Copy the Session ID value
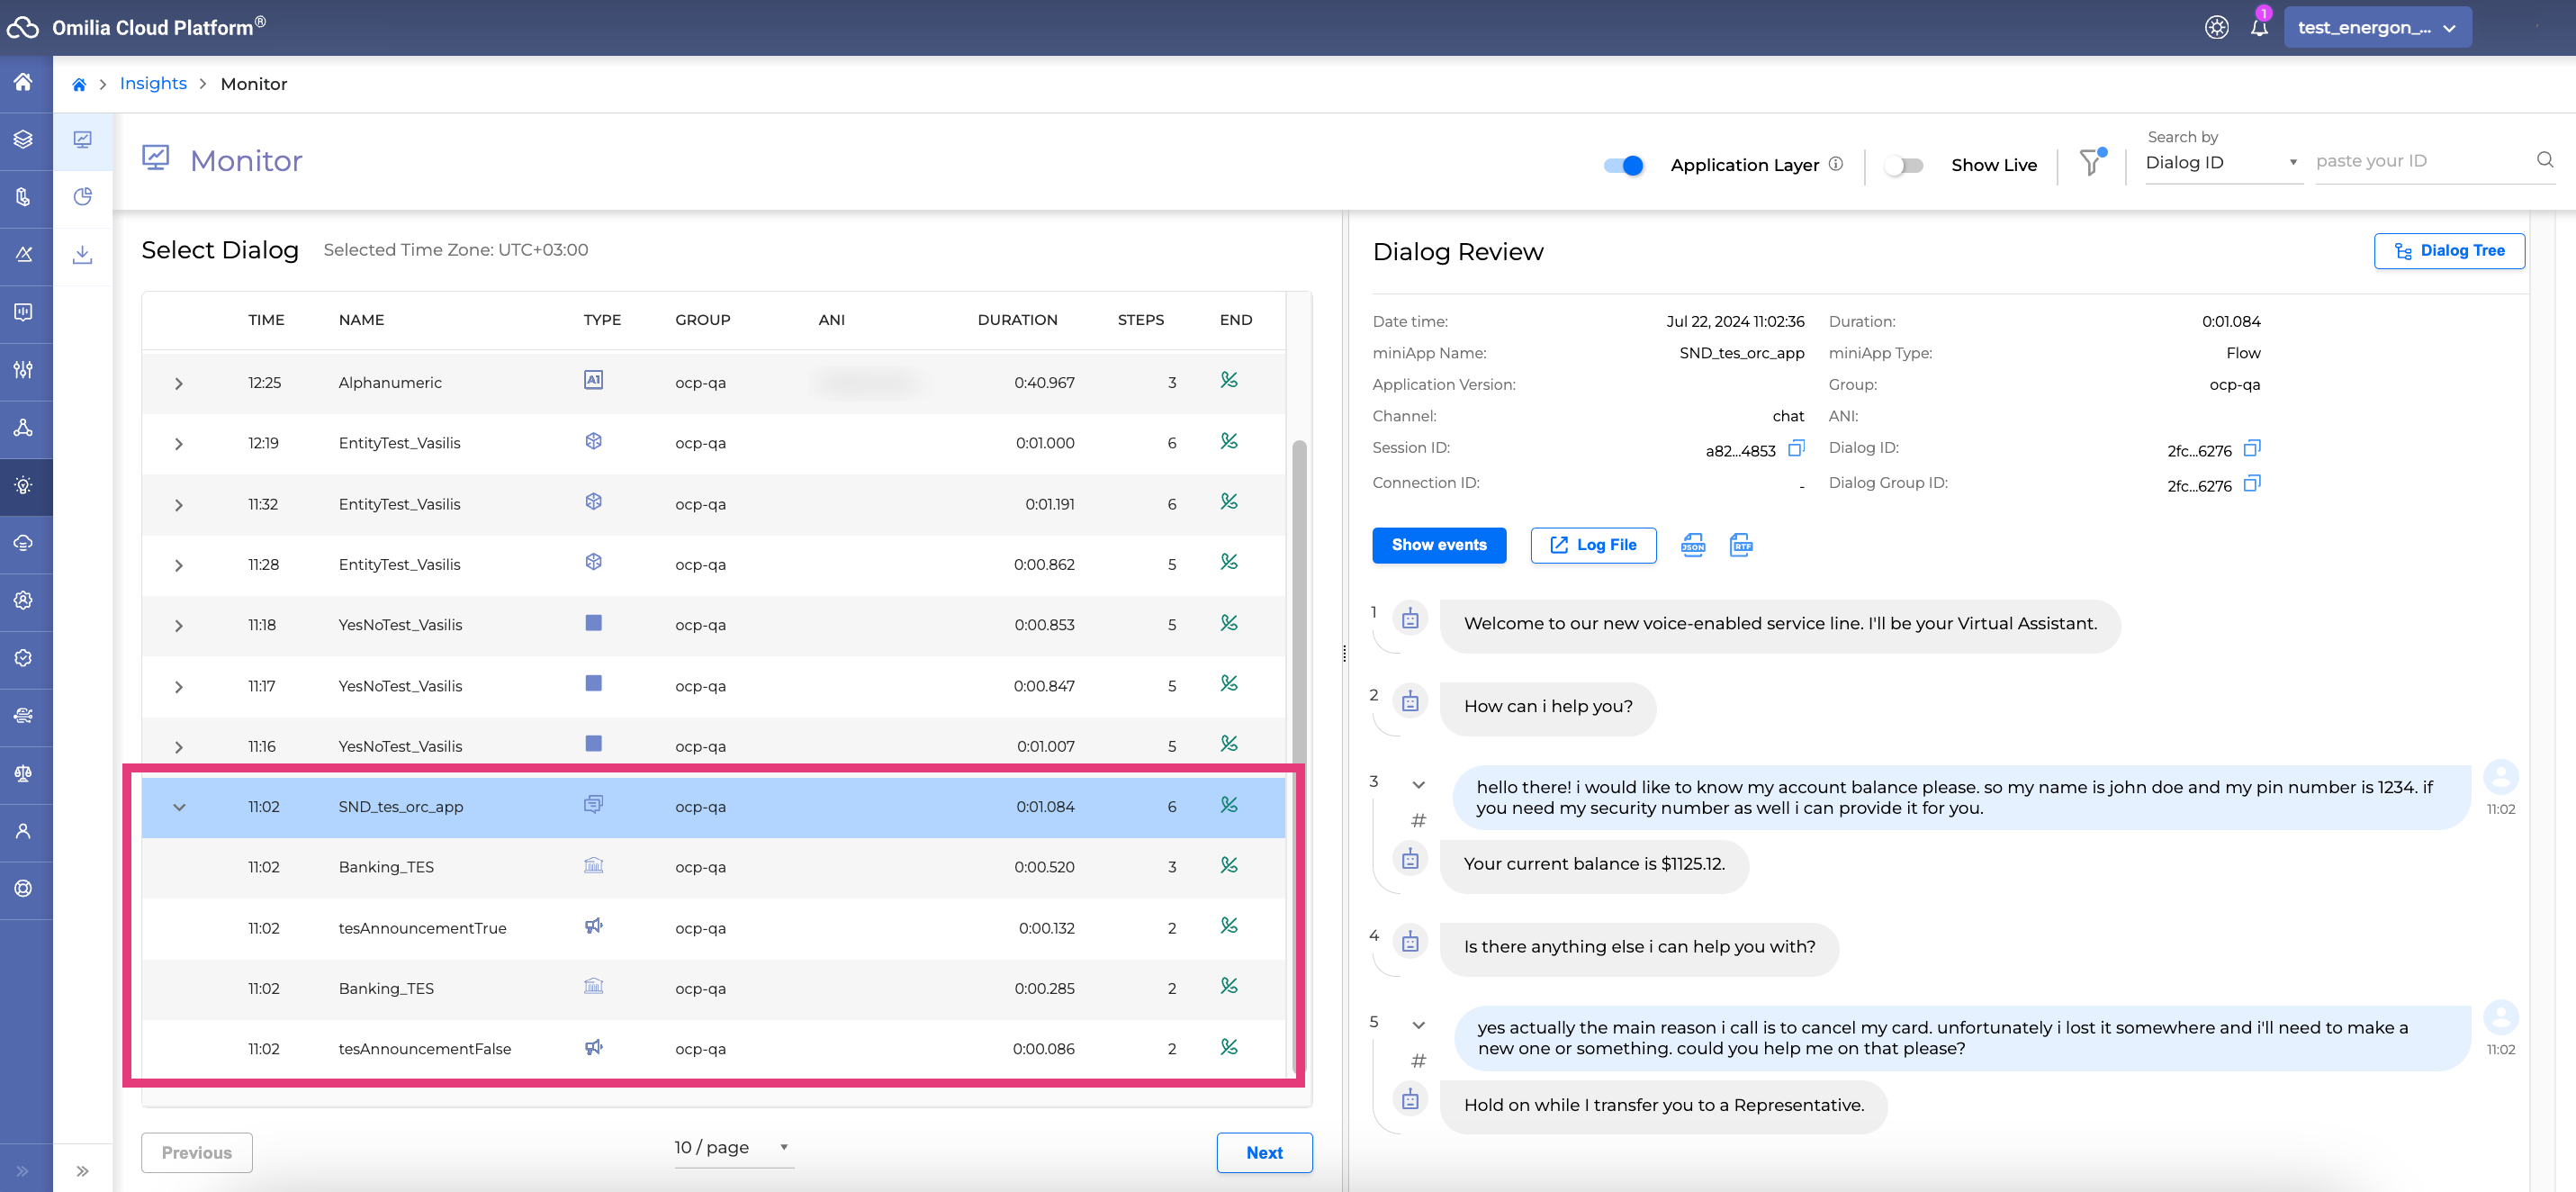 pos(1796,448)
